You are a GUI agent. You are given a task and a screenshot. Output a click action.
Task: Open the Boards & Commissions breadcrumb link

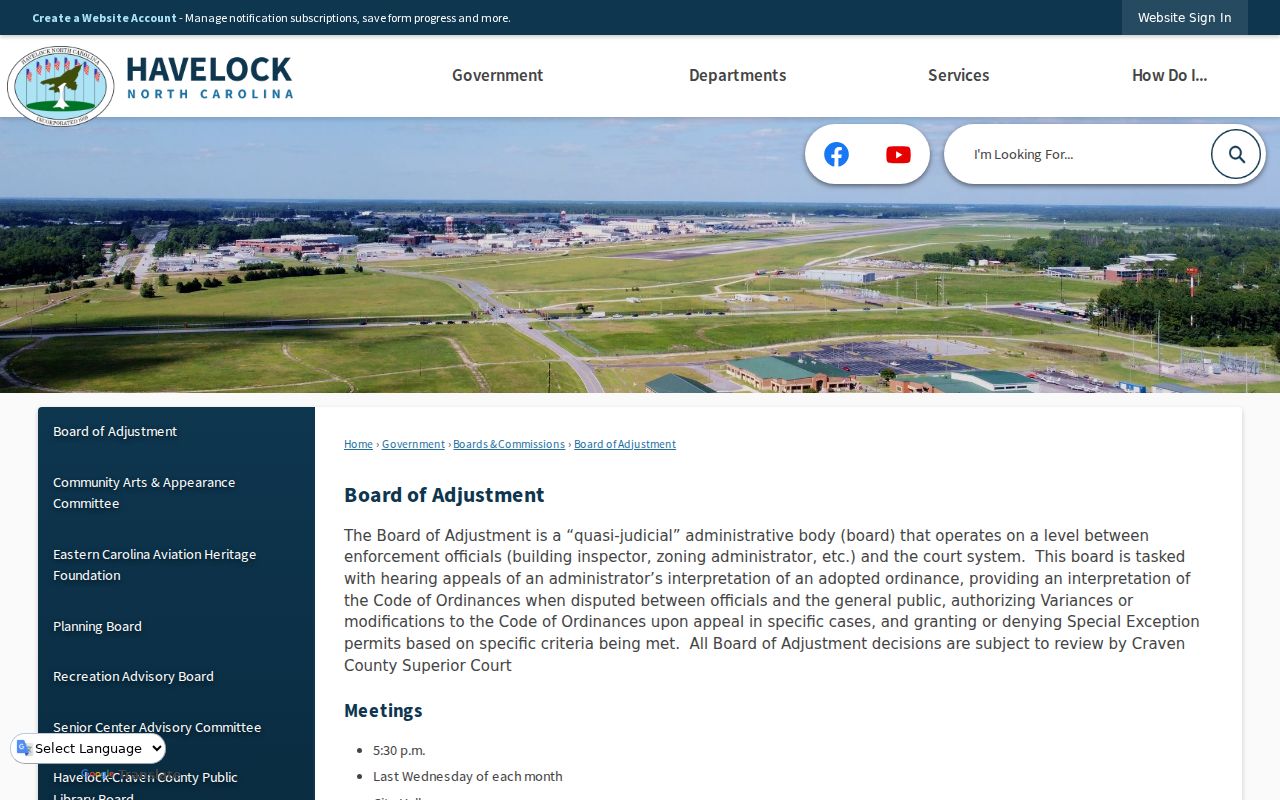click(x=509, y=444)
